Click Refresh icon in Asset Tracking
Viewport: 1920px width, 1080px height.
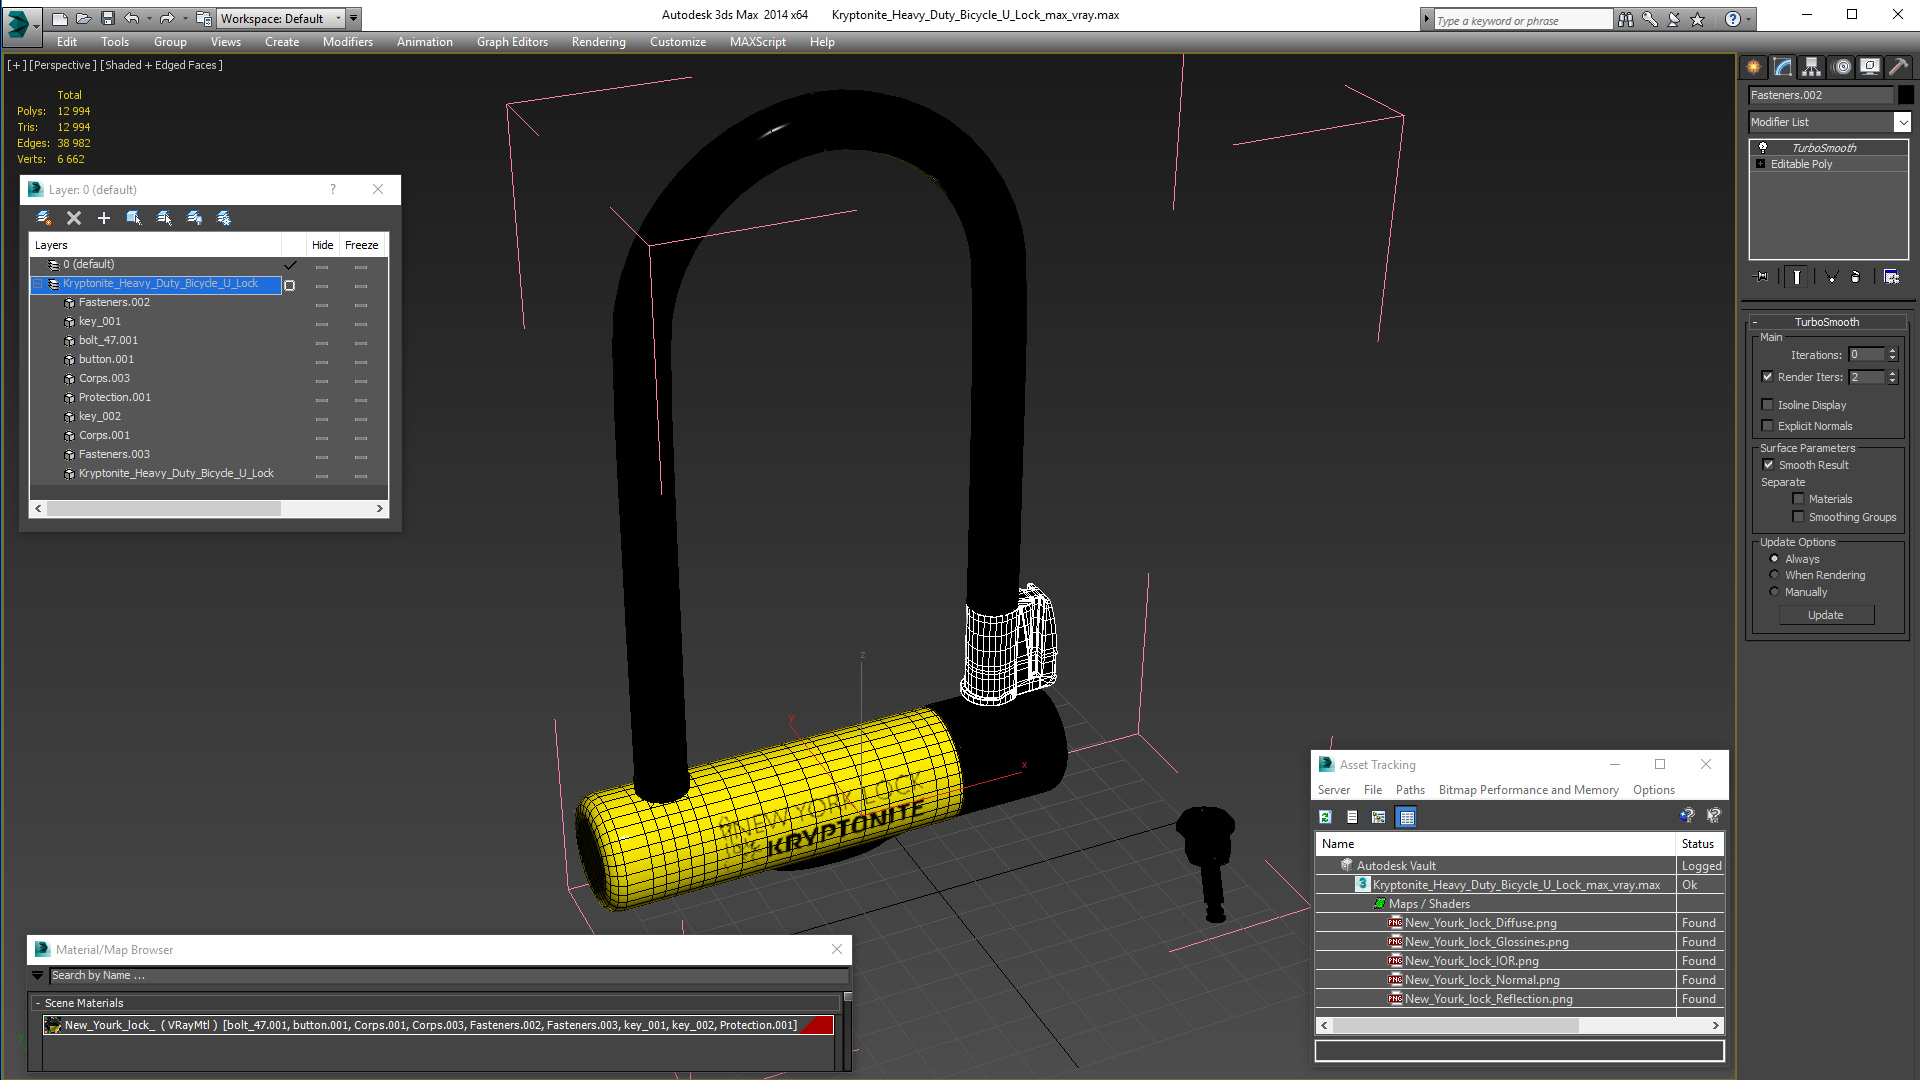click(x=1325, y=817)
